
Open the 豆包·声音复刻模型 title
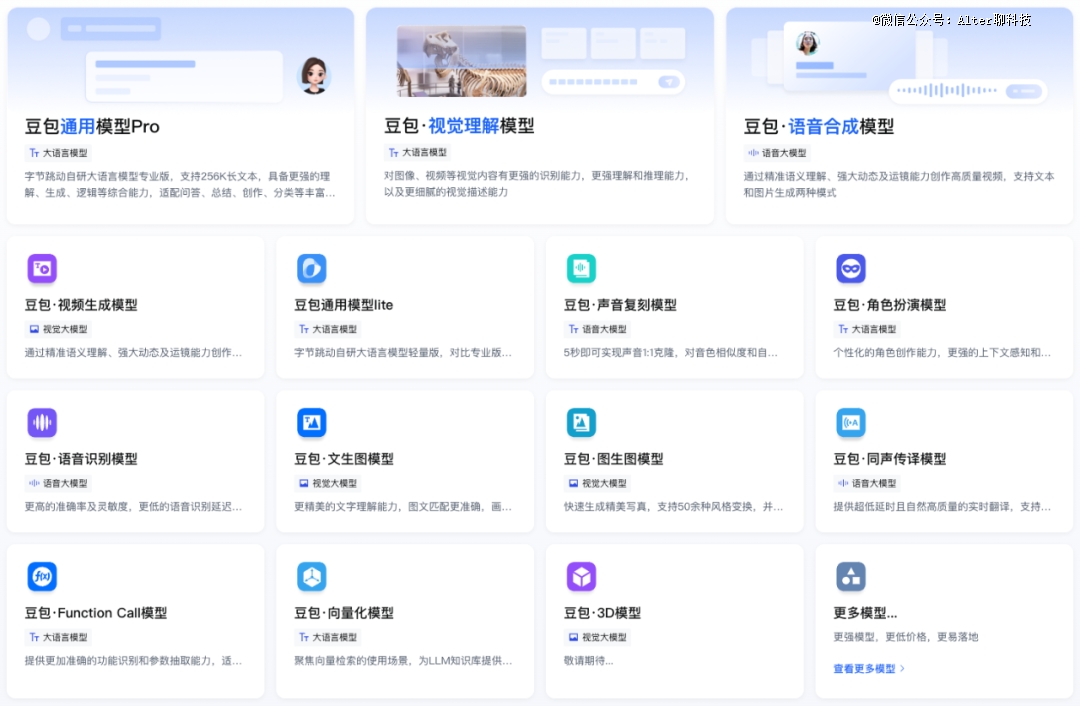point(620,304)
